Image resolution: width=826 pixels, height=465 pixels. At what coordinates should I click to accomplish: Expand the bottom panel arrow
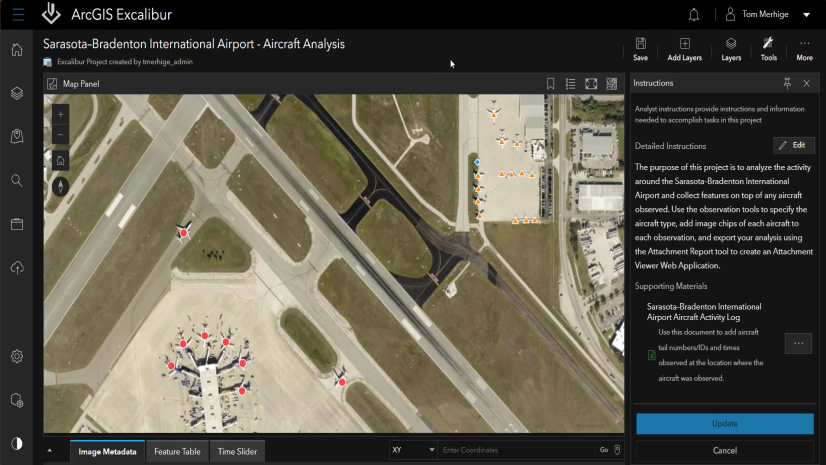(50, 451)
